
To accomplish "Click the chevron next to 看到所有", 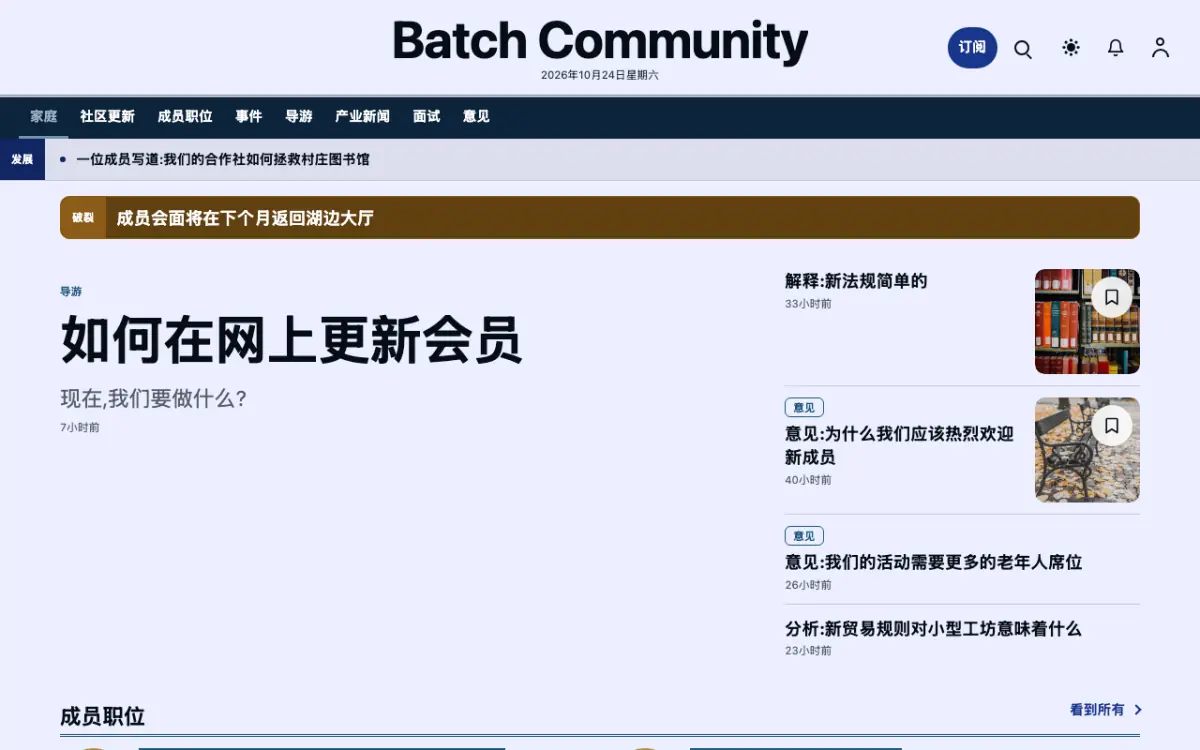I will [1138, 710].
